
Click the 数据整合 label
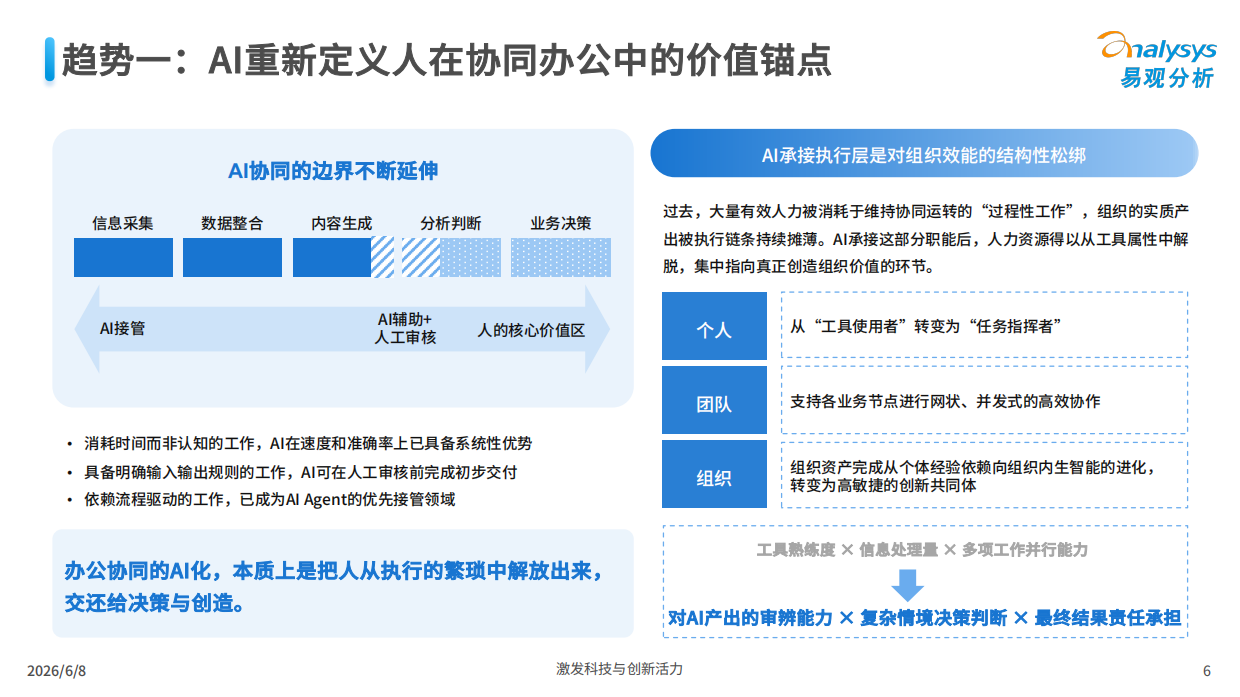coord(232,223)
